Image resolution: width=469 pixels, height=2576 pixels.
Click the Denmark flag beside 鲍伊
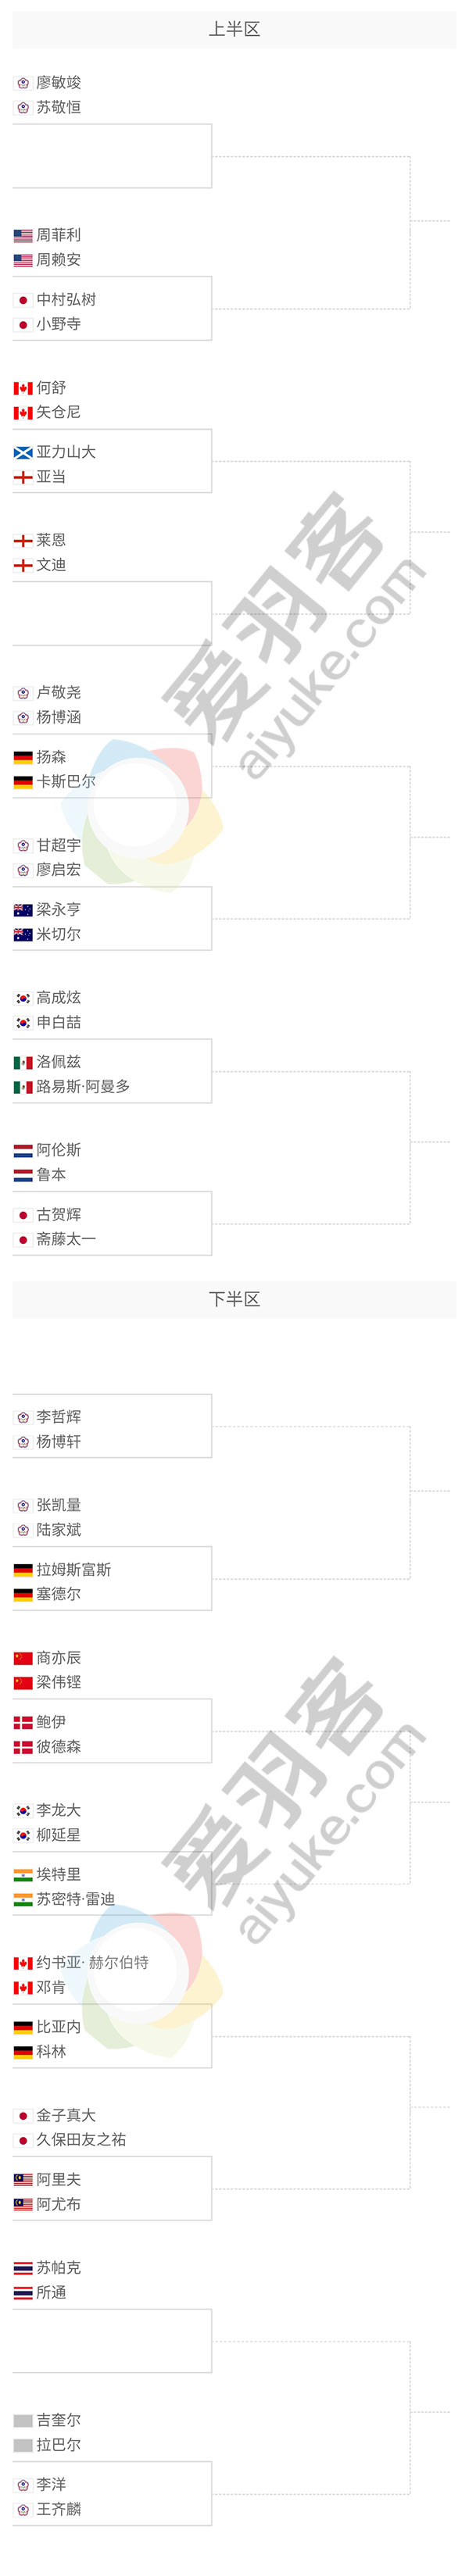[x=23, y=1723]
